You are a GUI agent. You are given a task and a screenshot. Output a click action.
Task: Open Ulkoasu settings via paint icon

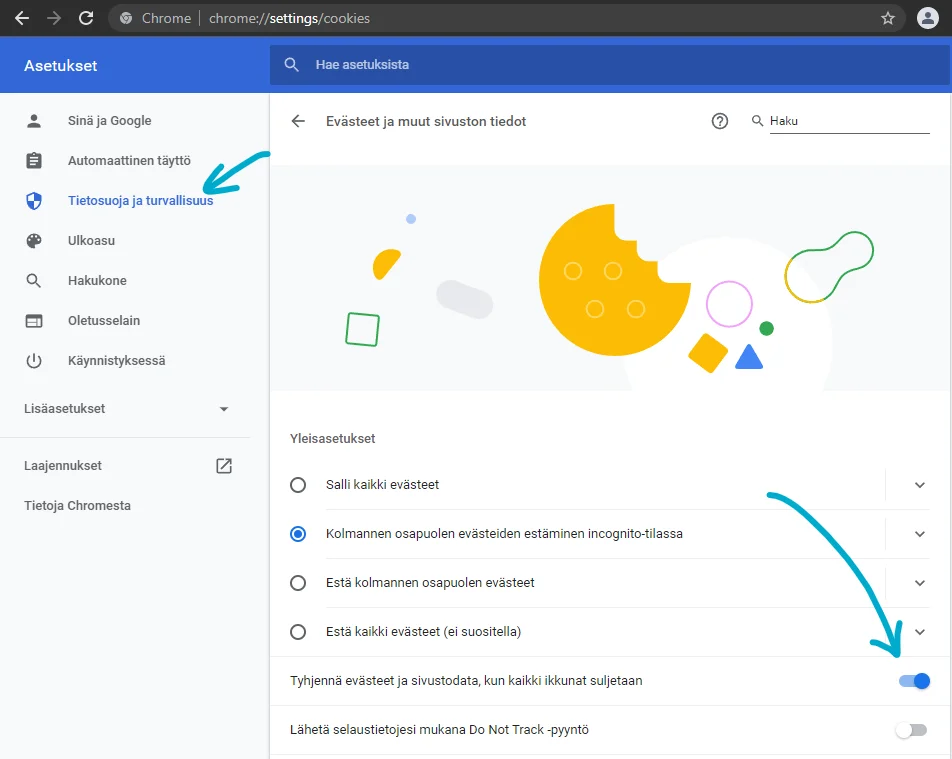coord(34,240)
